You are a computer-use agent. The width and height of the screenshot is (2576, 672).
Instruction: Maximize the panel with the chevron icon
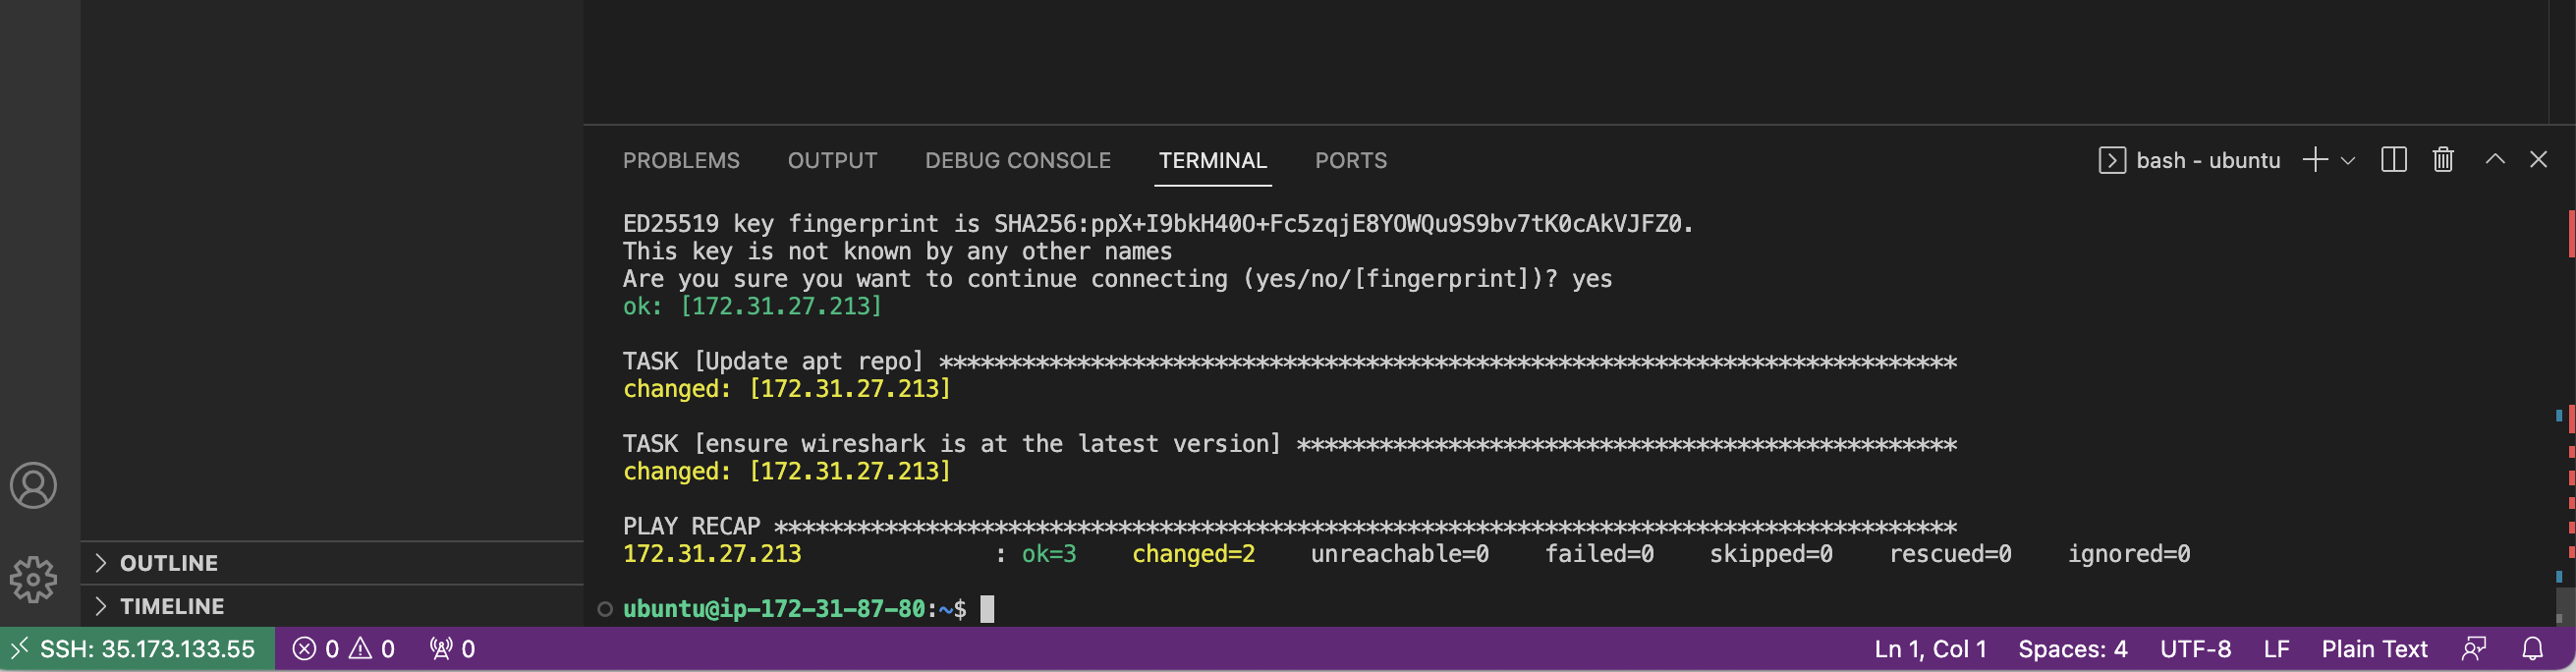(x=2497, y=159)
